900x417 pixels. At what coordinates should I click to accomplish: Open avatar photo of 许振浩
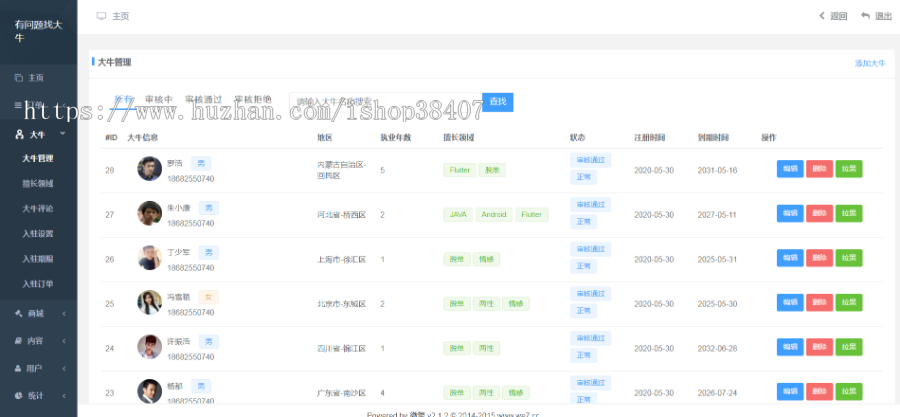[149, 347]
